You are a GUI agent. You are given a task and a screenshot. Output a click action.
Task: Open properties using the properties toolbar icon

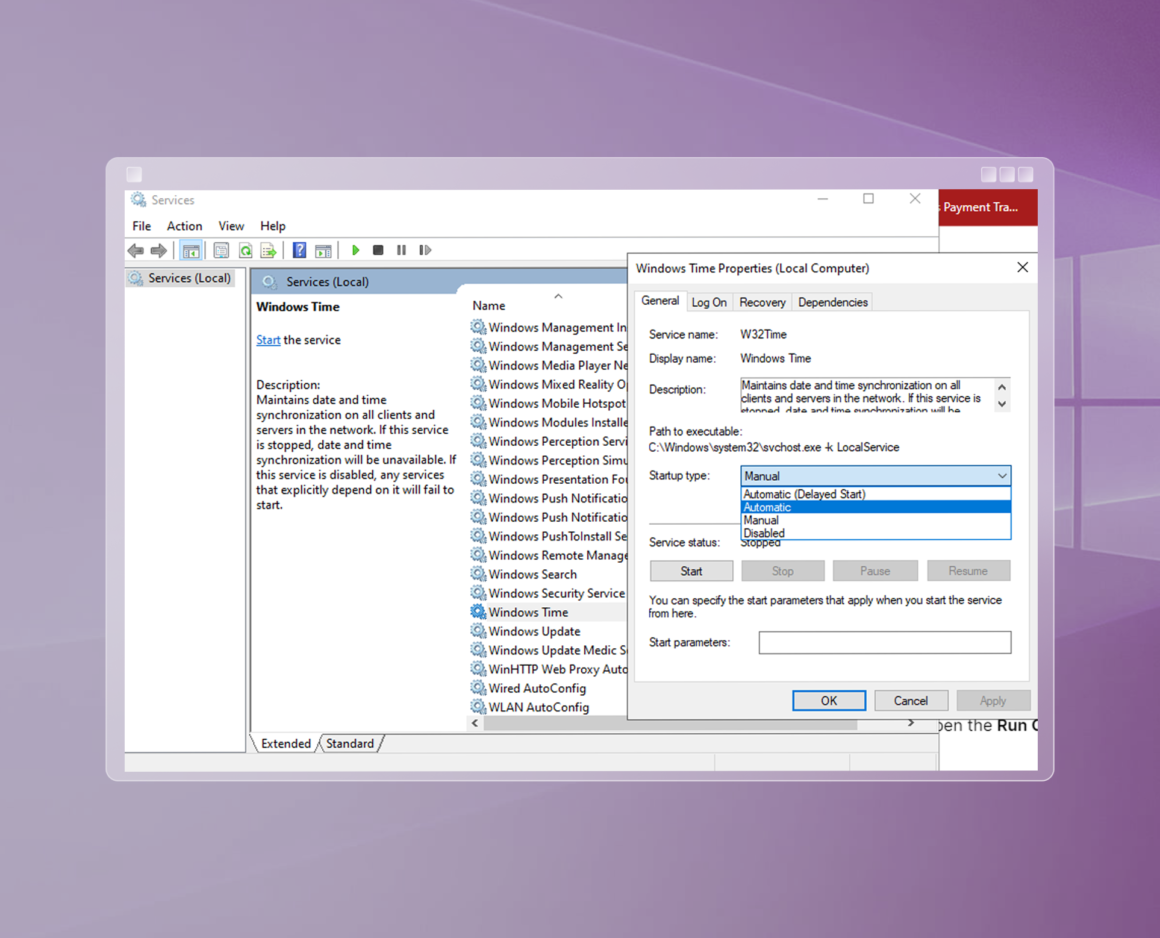pos(221,250)
